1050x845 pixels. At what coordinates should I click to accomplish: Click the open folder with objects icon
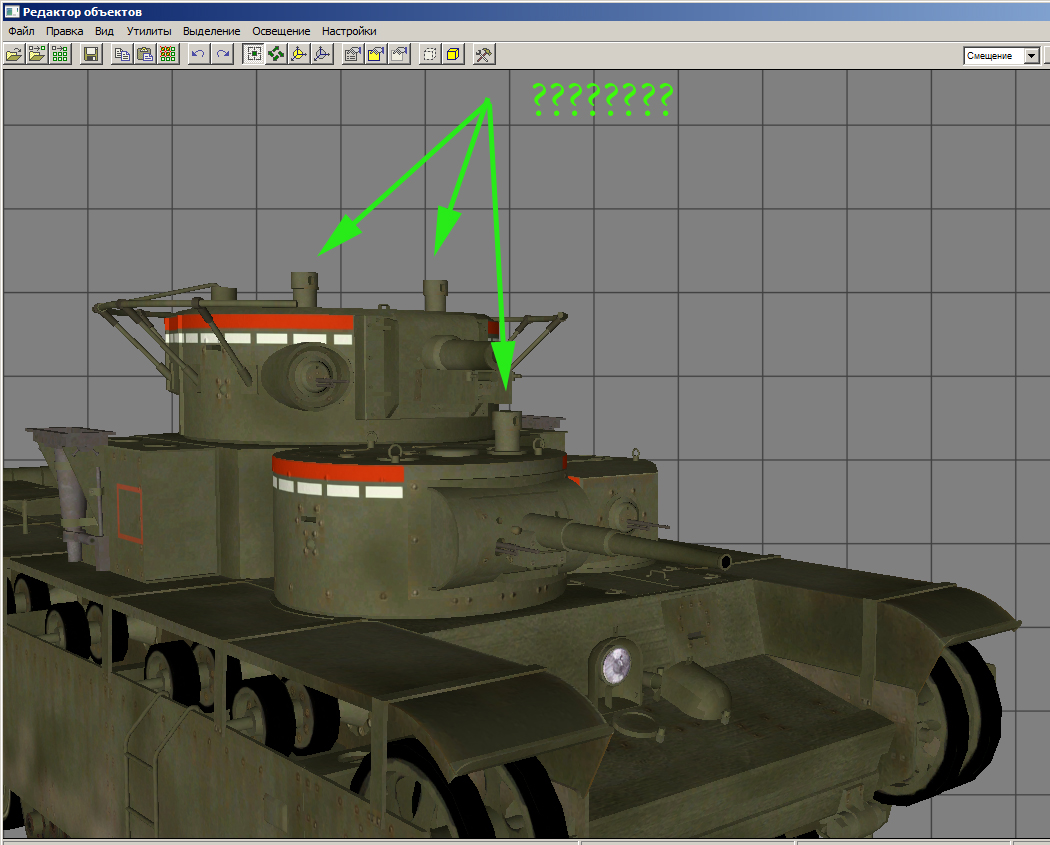(37, 54)
